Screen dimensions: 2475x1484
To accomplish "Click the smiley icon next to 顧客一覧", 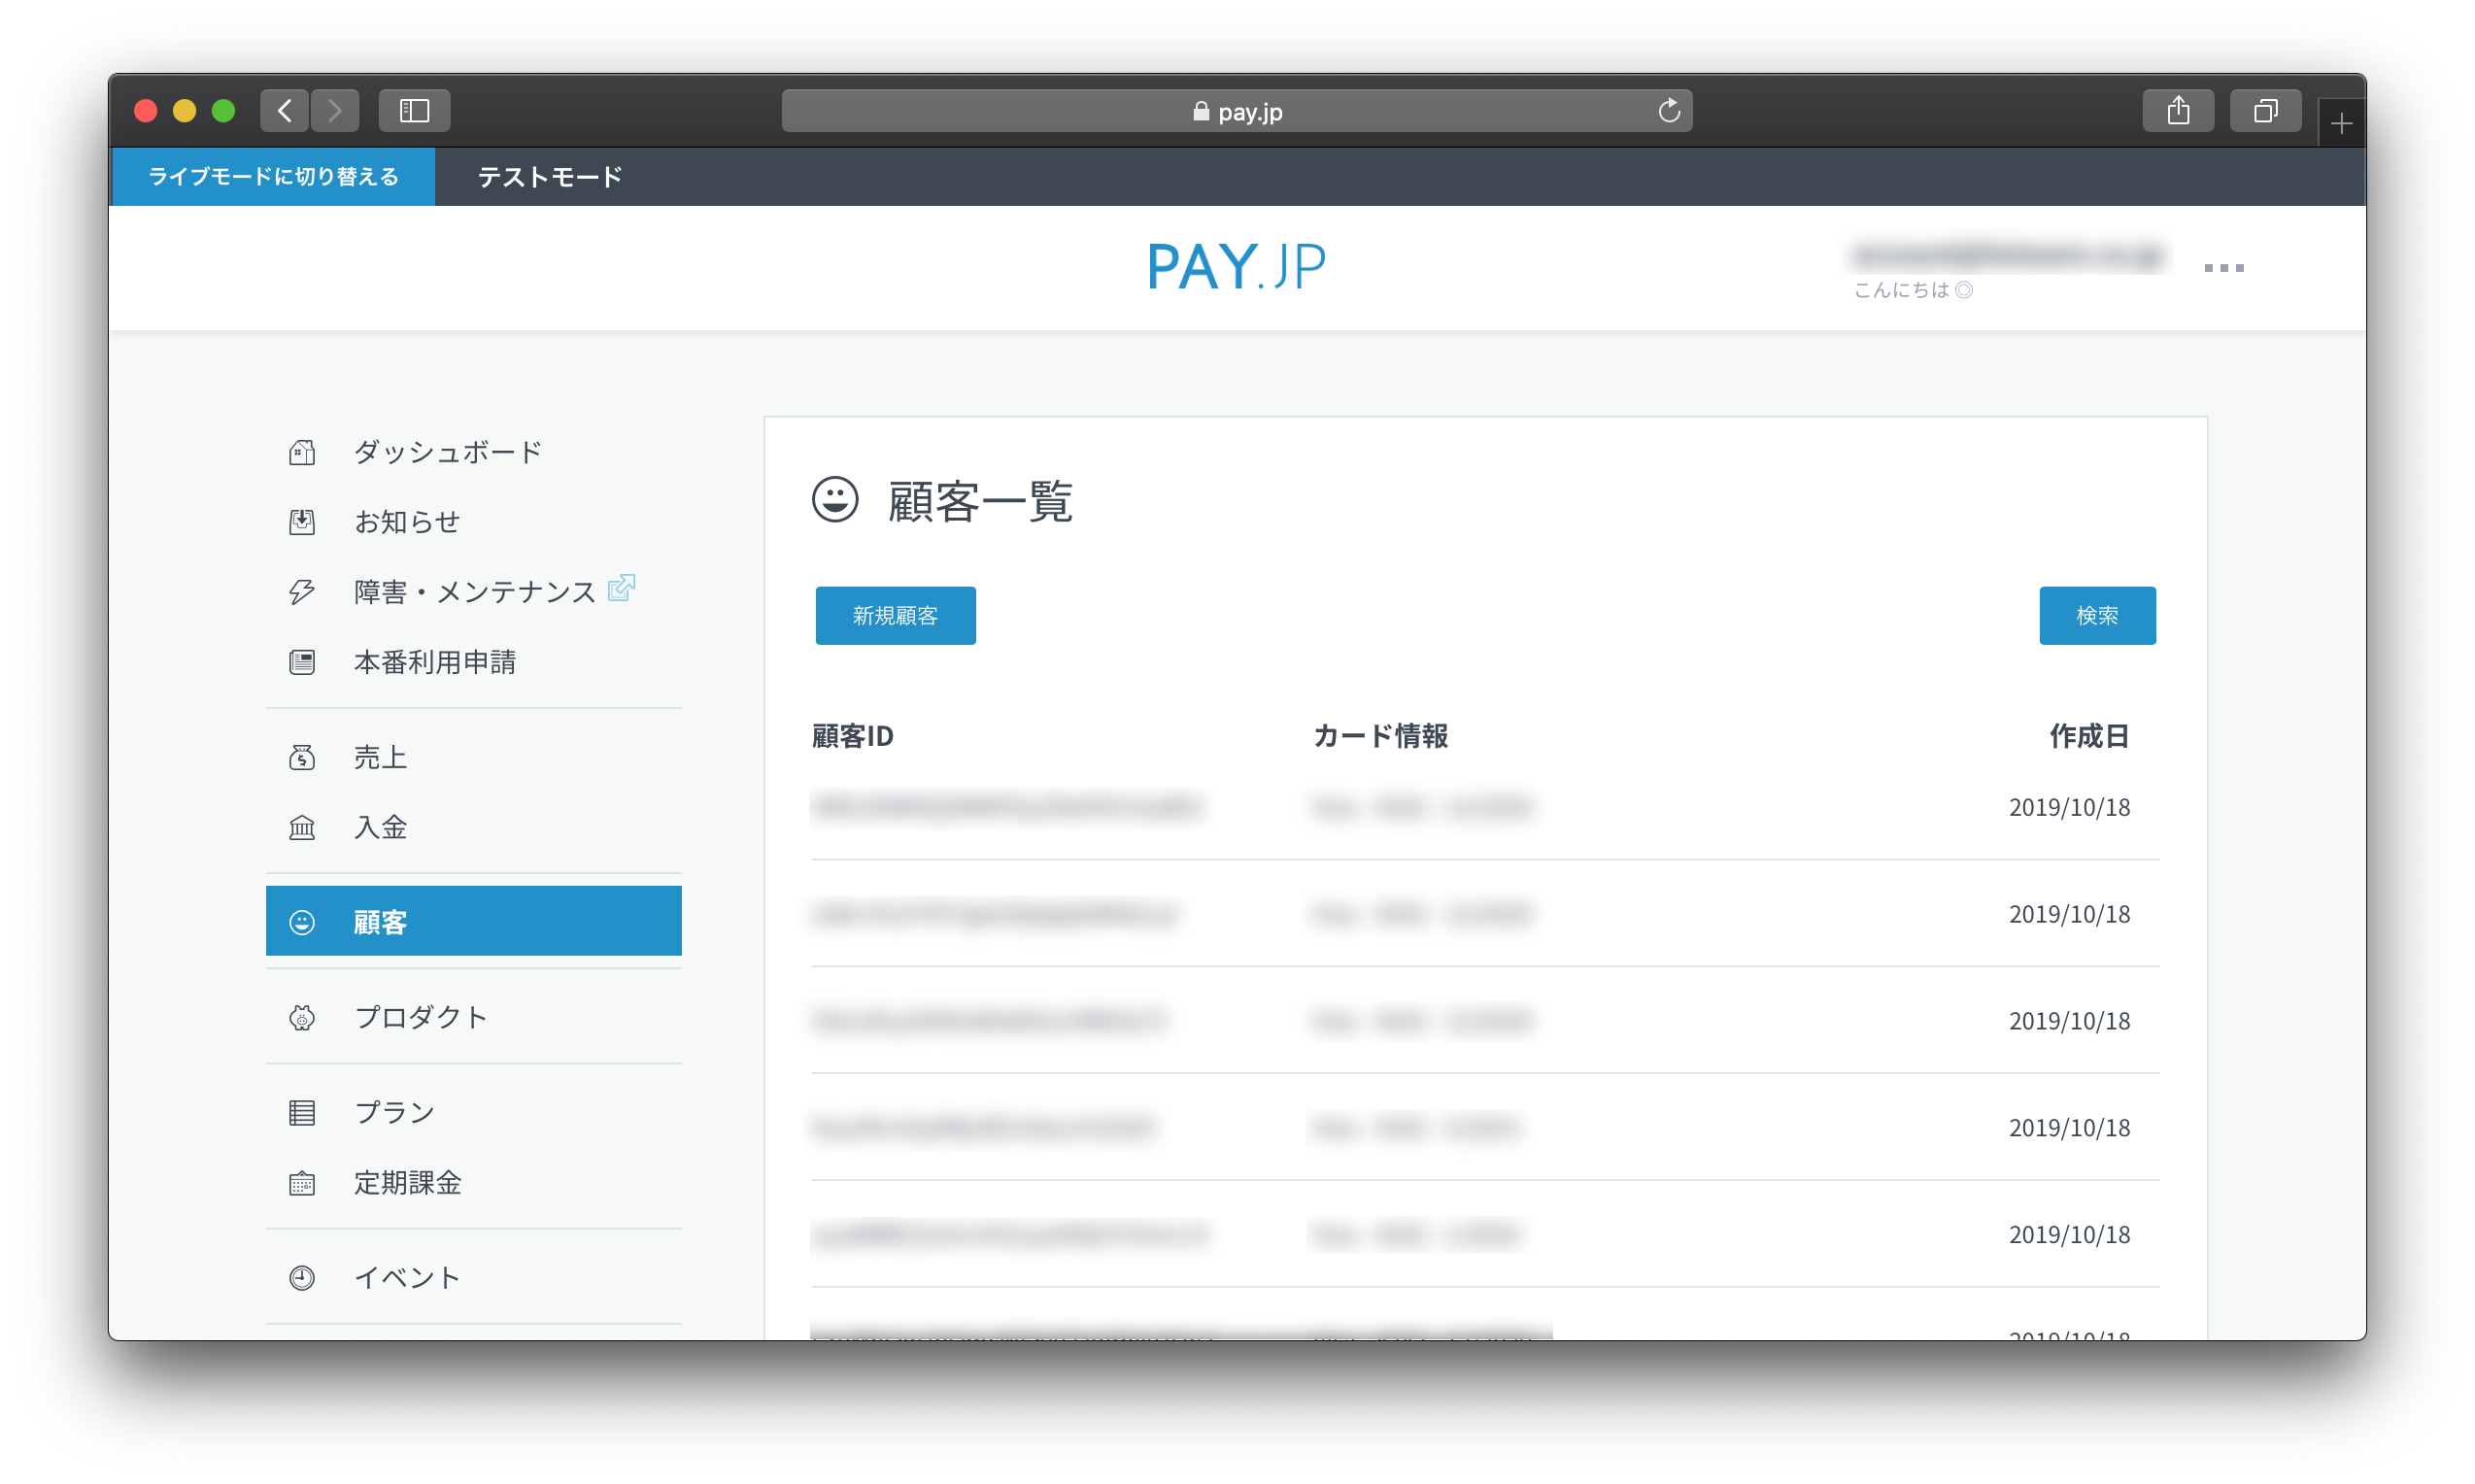I will click(x=835, y=499).
